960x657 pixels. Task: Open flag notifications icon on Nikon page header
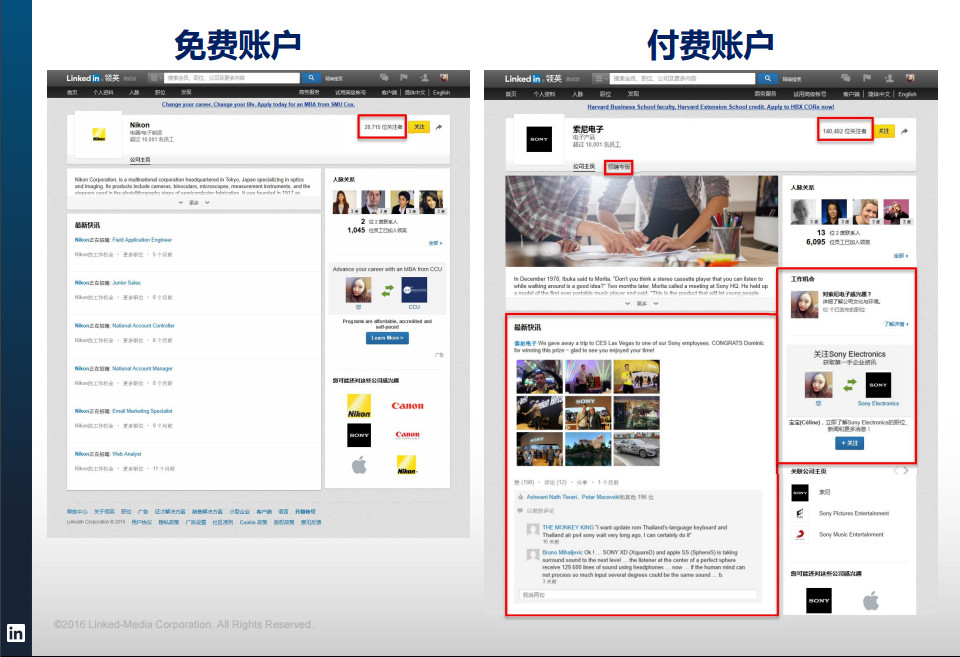pyautogui.click(x=405, y=77)
